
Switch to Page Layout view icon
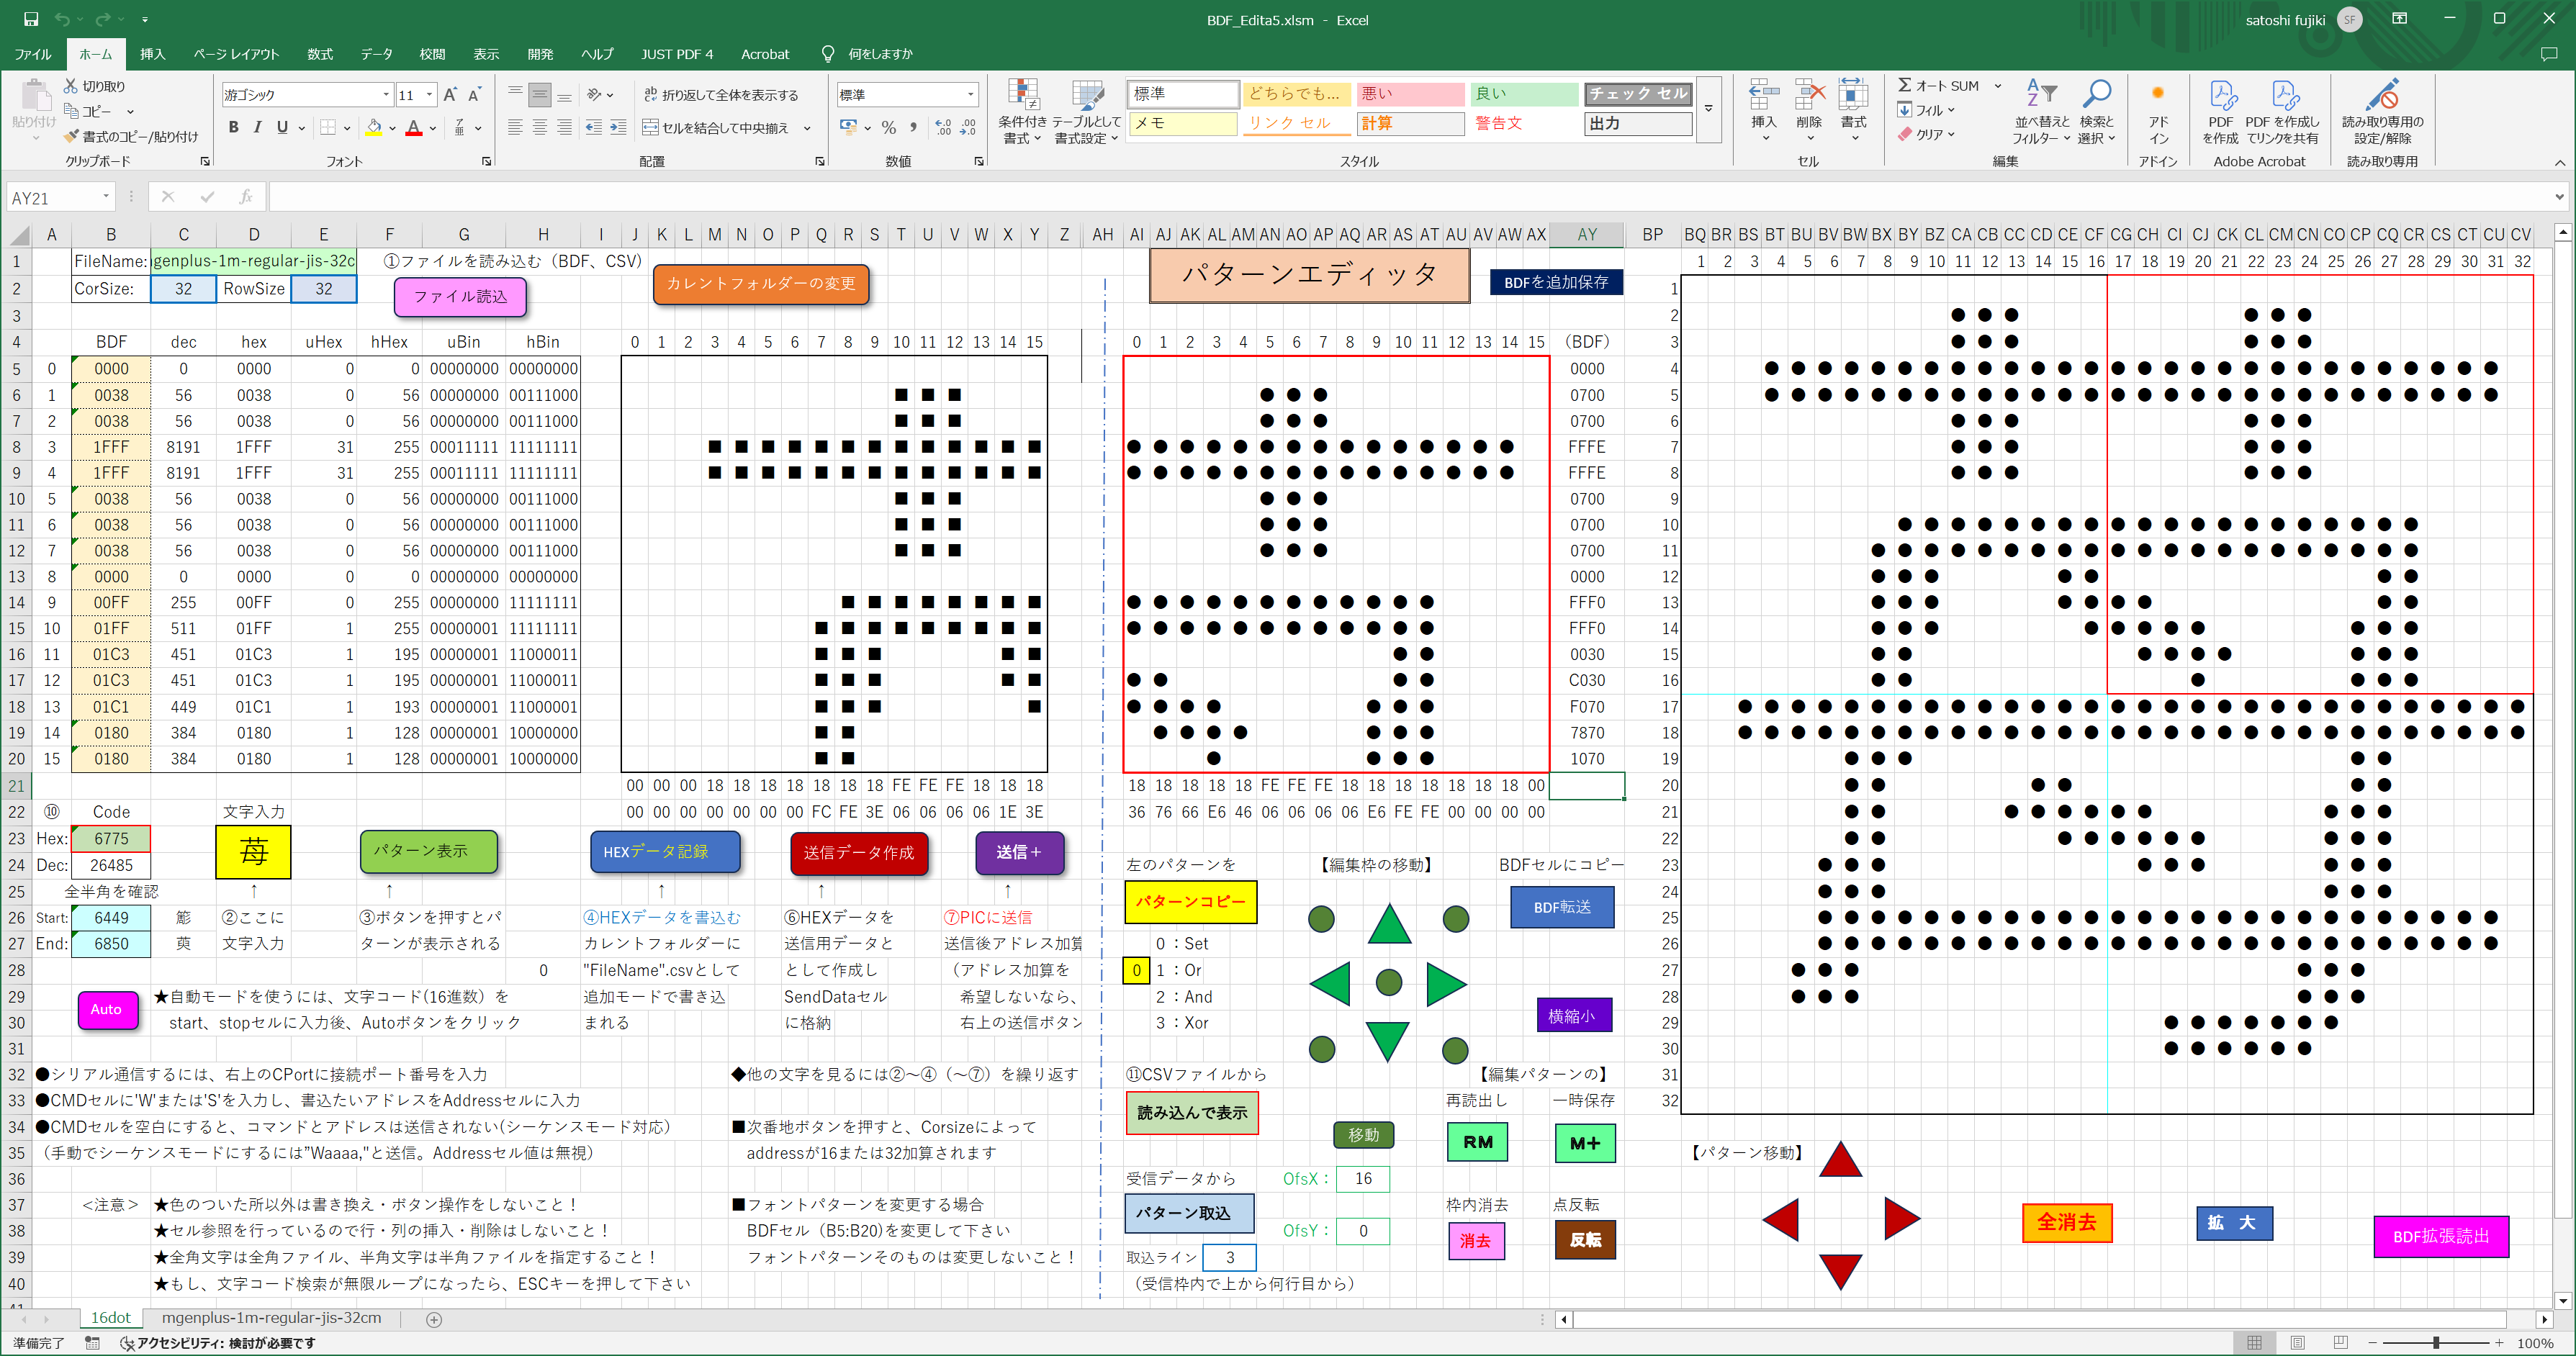2297,1342
